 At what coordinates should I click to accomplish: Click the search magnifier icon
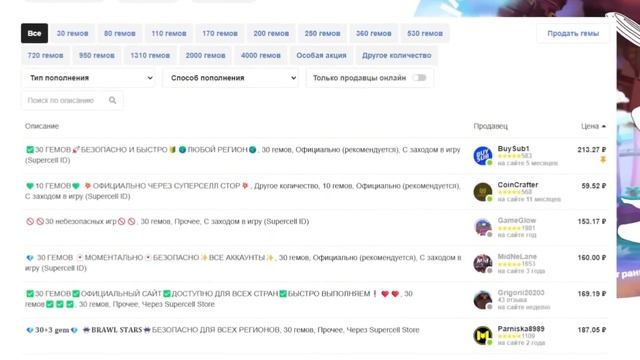[x=112, y=100]
